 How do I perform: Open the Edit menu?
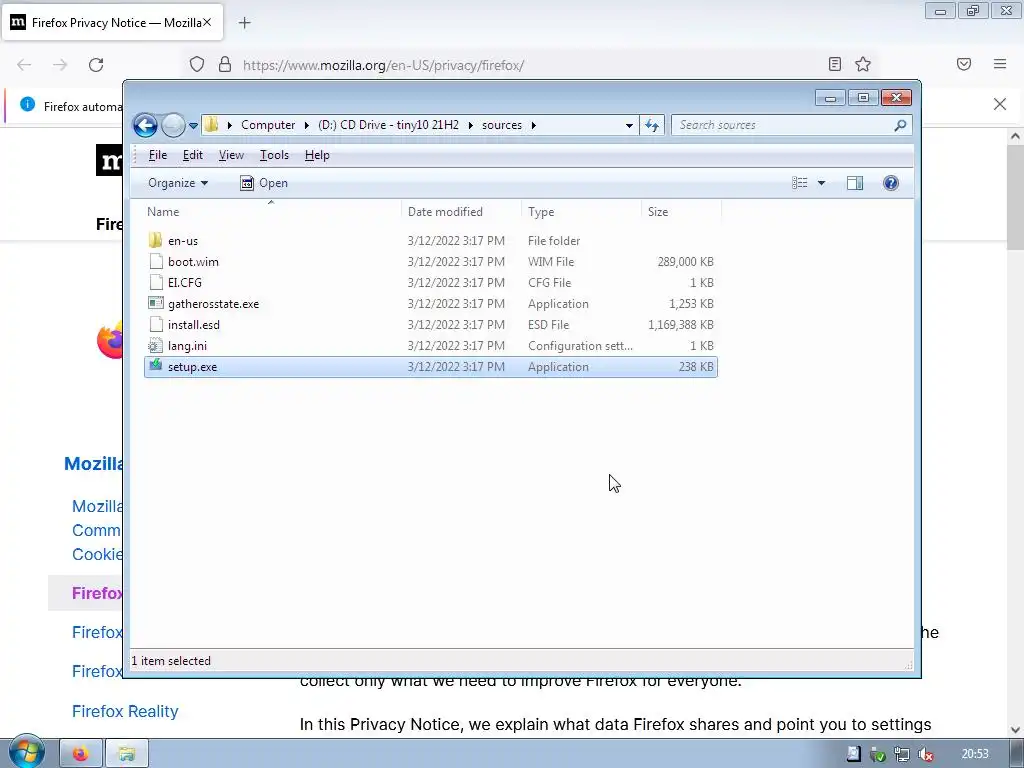click(193, 155)
